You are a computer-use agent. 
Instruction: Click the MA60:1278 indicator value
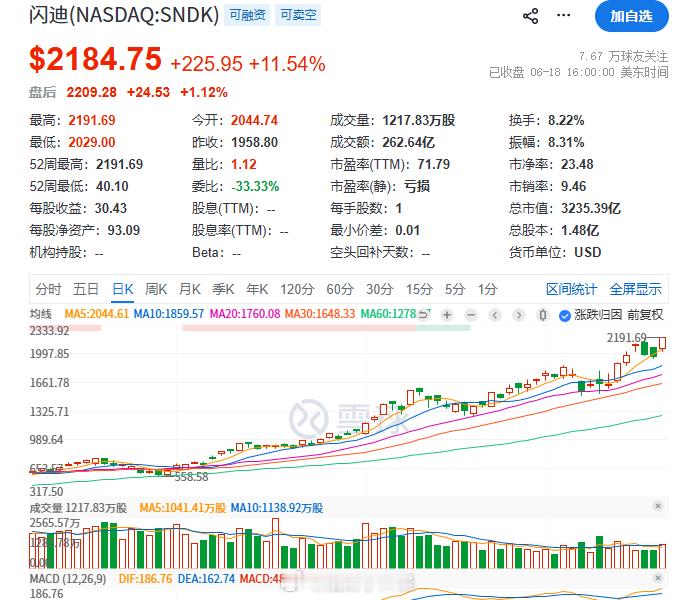[x=388, y=314]
